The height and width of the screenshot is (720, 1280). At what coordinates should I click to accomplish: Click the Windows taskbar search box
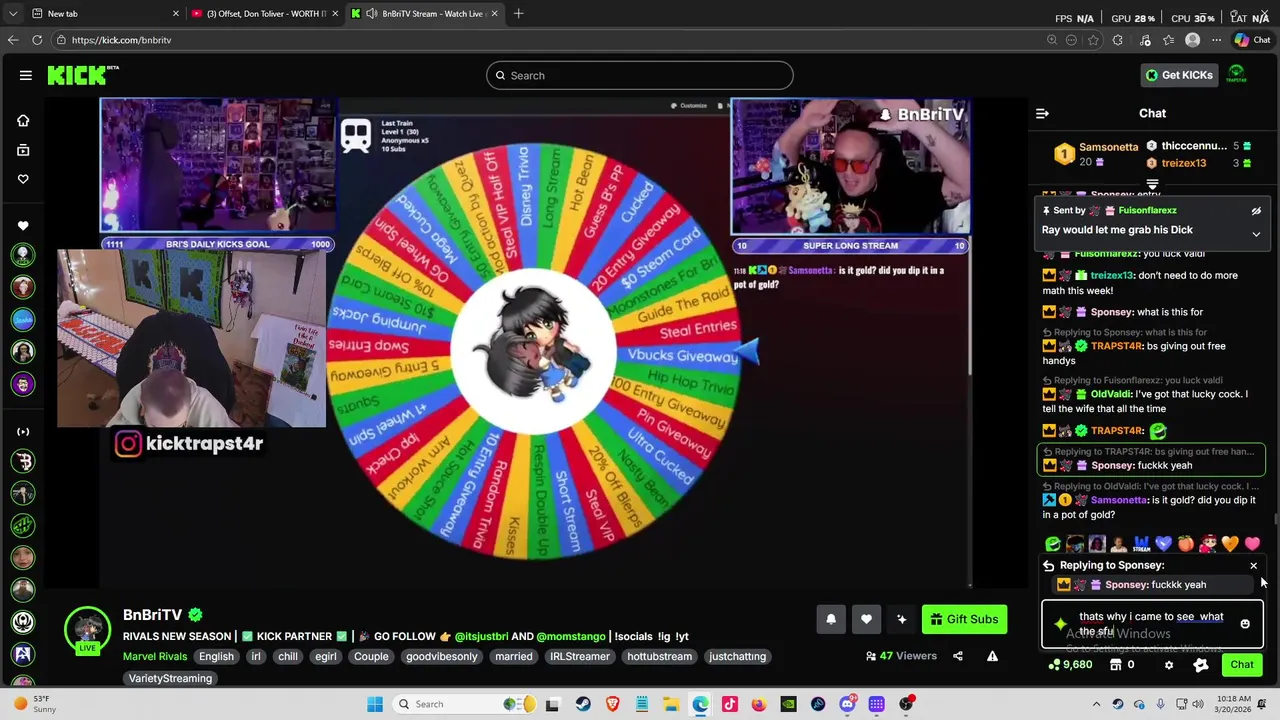pos(465,704)
